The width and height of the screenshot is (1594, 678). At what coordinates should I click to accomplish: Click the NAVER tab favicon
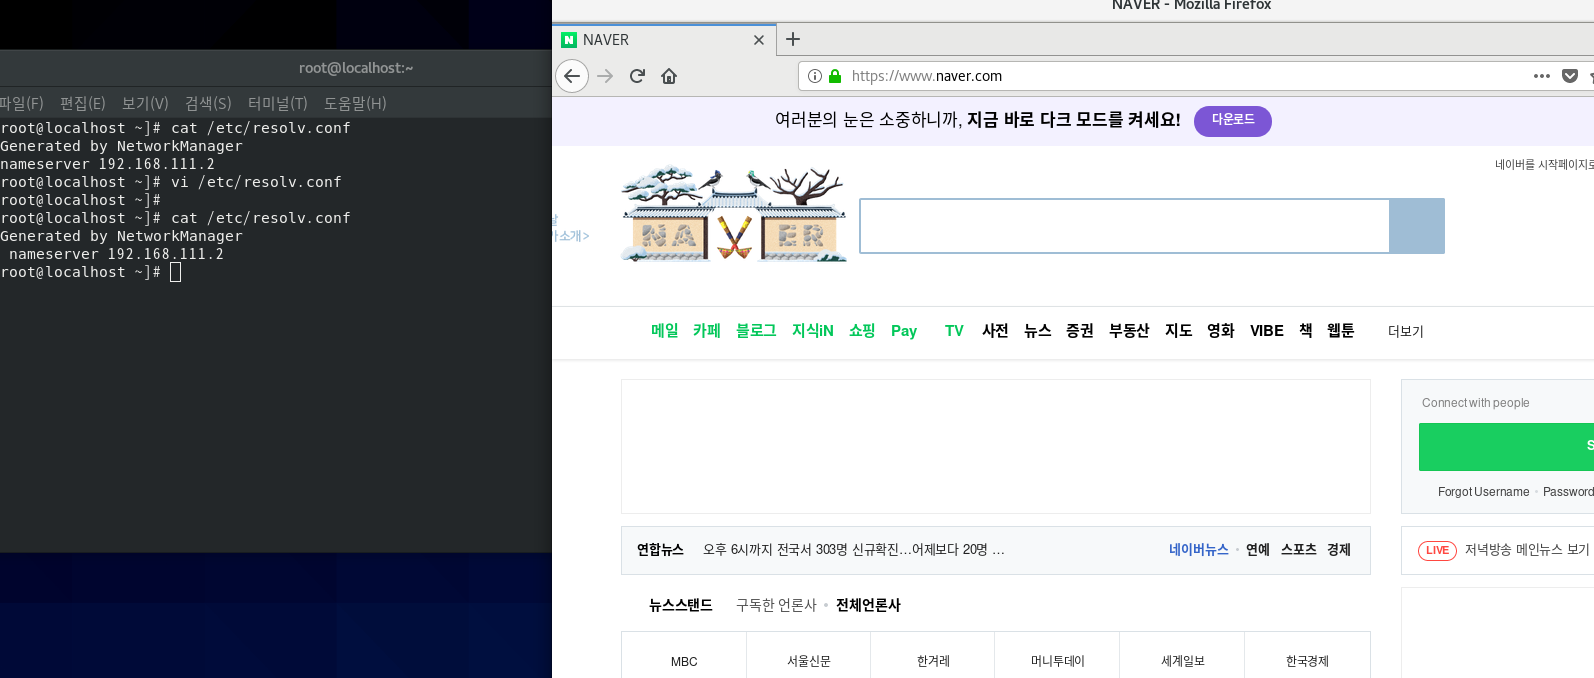569,40
